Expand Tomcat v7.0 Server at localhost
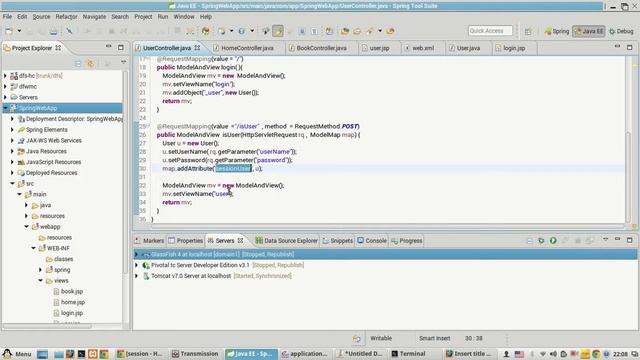The height and width of the screenshot is (360, 640). click(137, 276)
